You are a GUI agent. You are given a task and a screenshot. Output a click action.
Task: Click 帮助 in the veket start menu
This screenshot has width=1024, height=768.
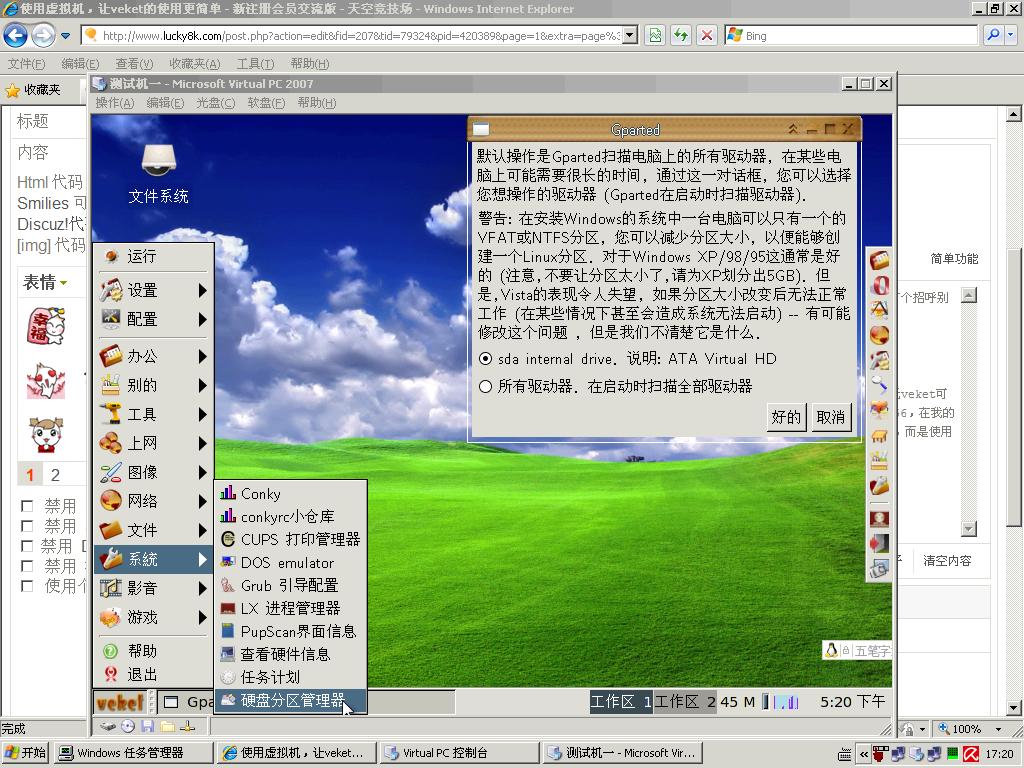pos(153,650)
